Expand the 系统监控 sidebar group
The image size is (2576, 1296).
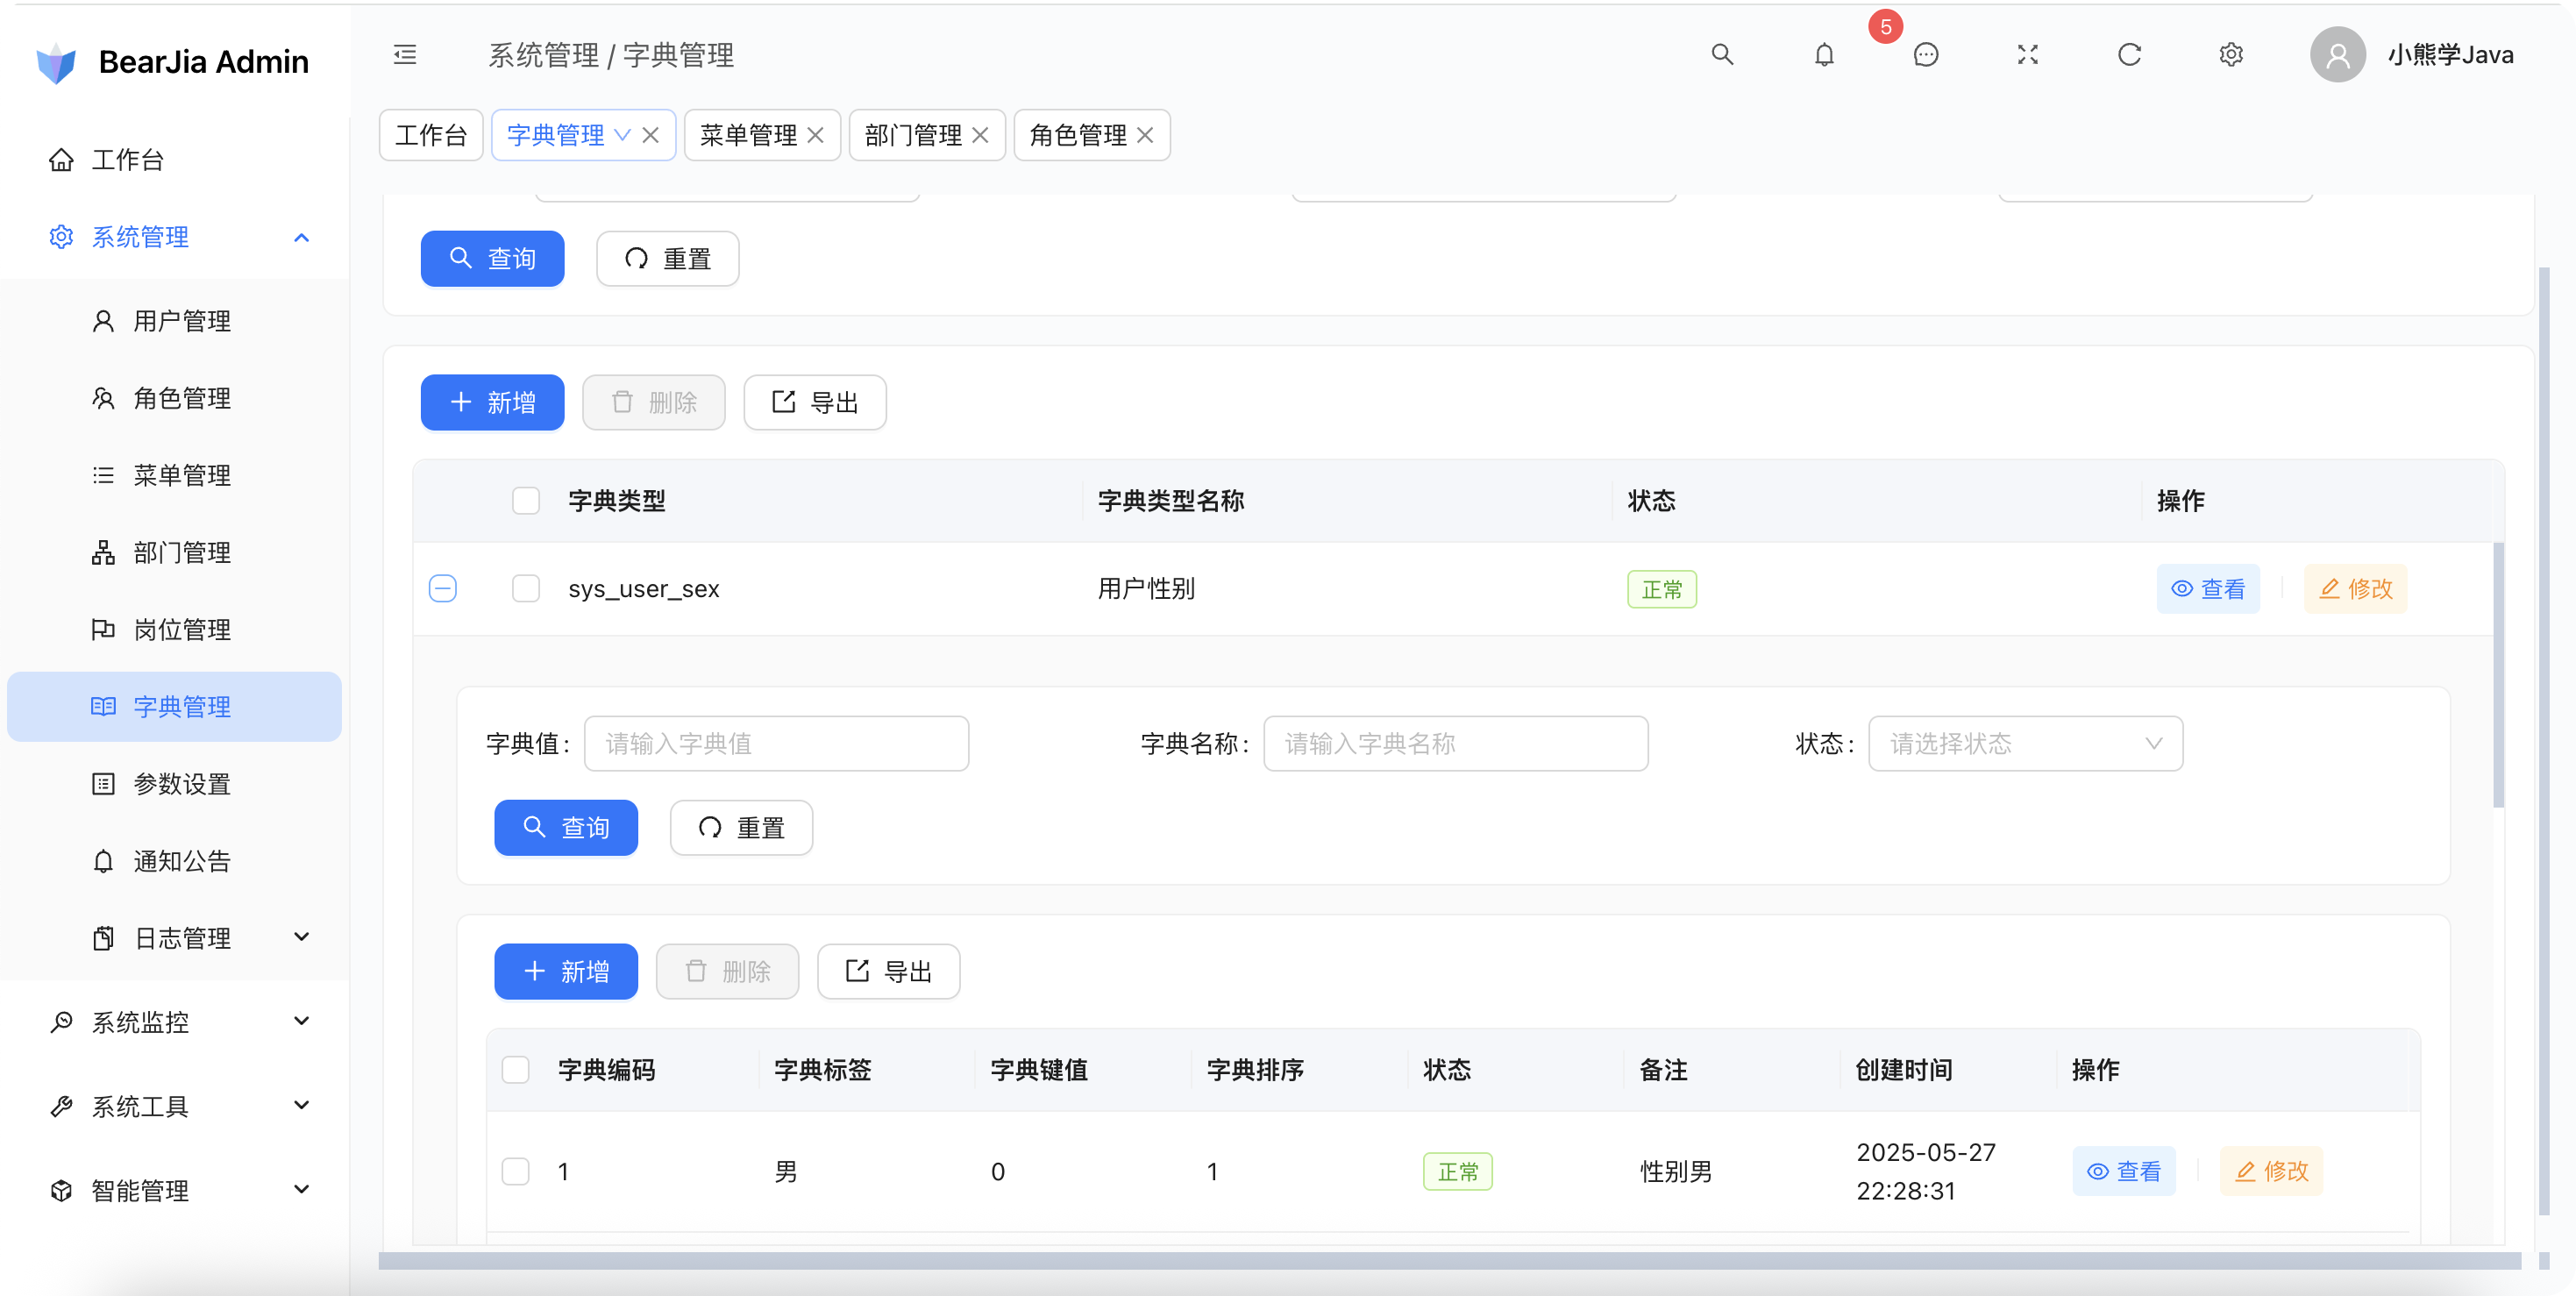click(175, 1022)
